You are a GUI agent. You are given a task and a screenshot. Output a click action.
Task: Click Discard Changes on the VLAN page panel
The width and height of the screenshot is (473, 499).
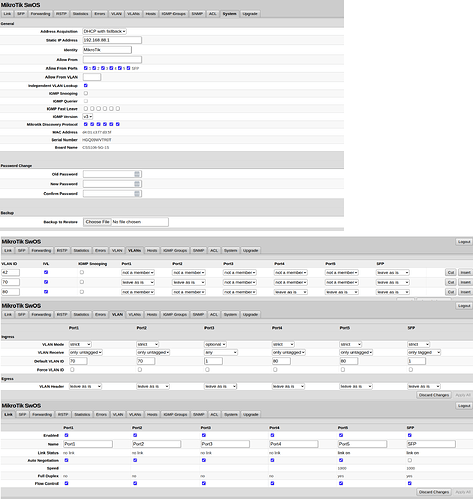[434, 395]
